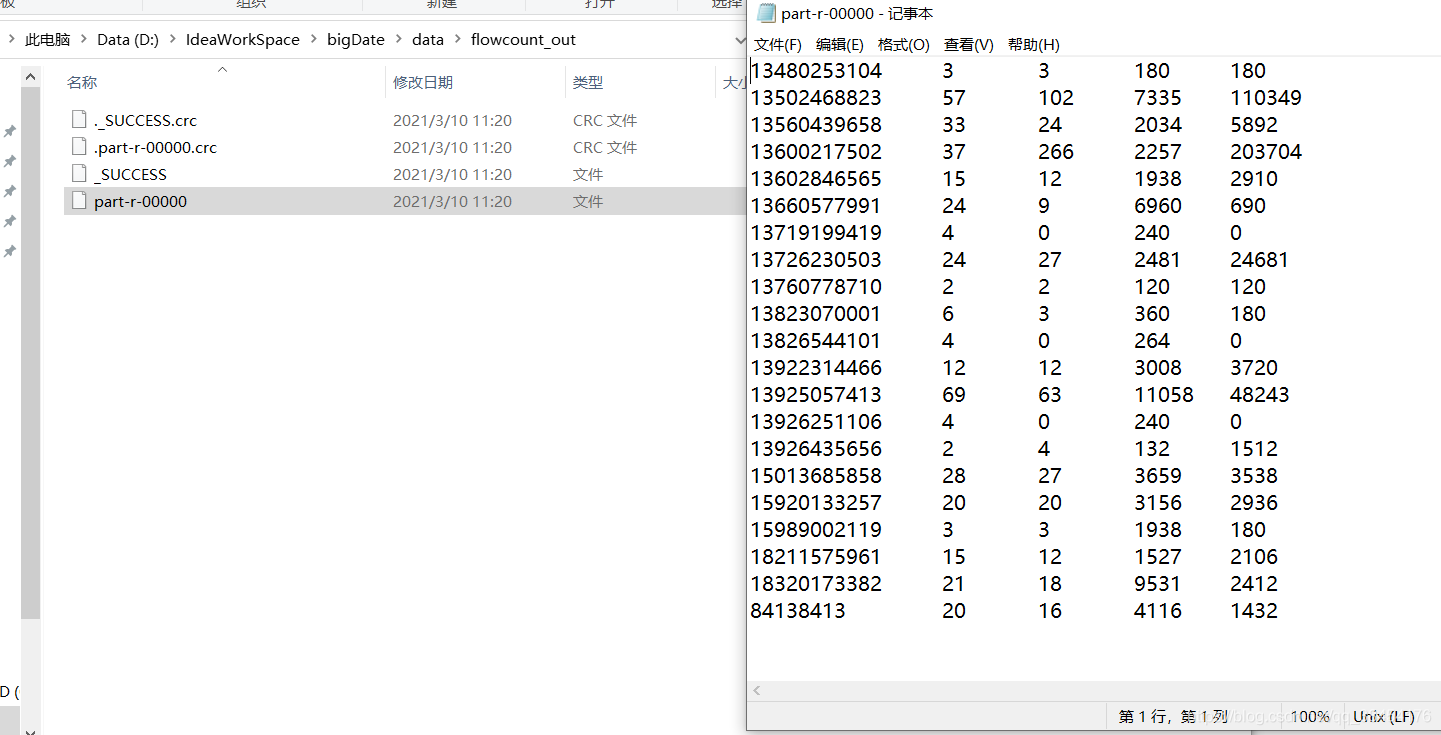
Task: Sort files by 类型 column header
Action: [587, 82]
